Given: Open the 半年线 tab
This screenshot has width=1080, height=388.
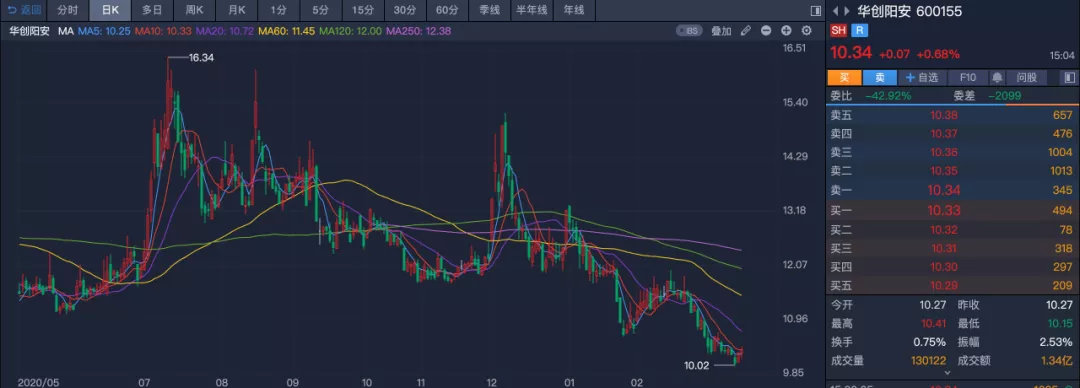Looking at the screenshot, I should (531, 10).
